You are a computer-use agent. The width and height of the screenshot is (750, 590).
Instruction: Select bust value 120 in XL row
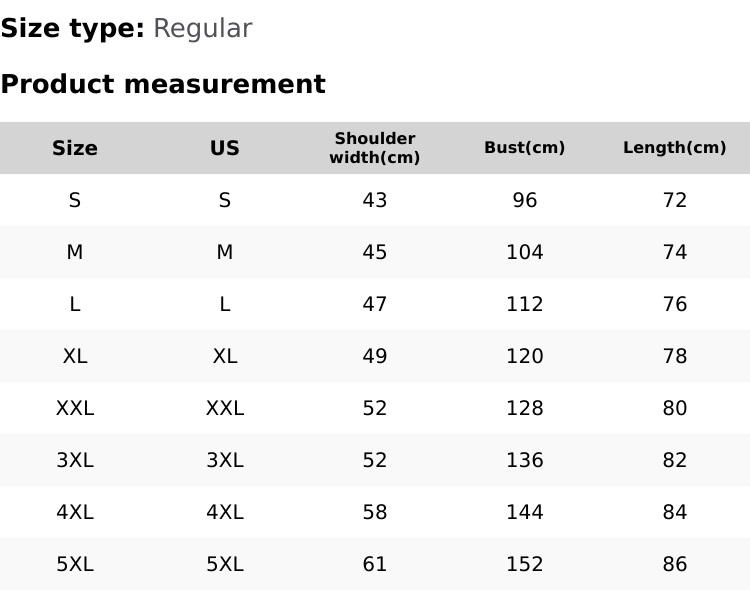[x=525, y=356]
